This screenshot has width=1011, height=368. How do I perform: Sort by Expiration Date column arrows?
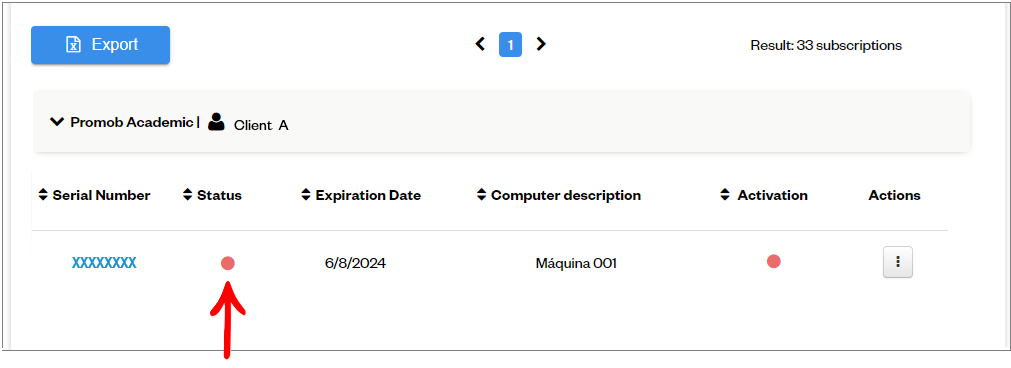306,195
